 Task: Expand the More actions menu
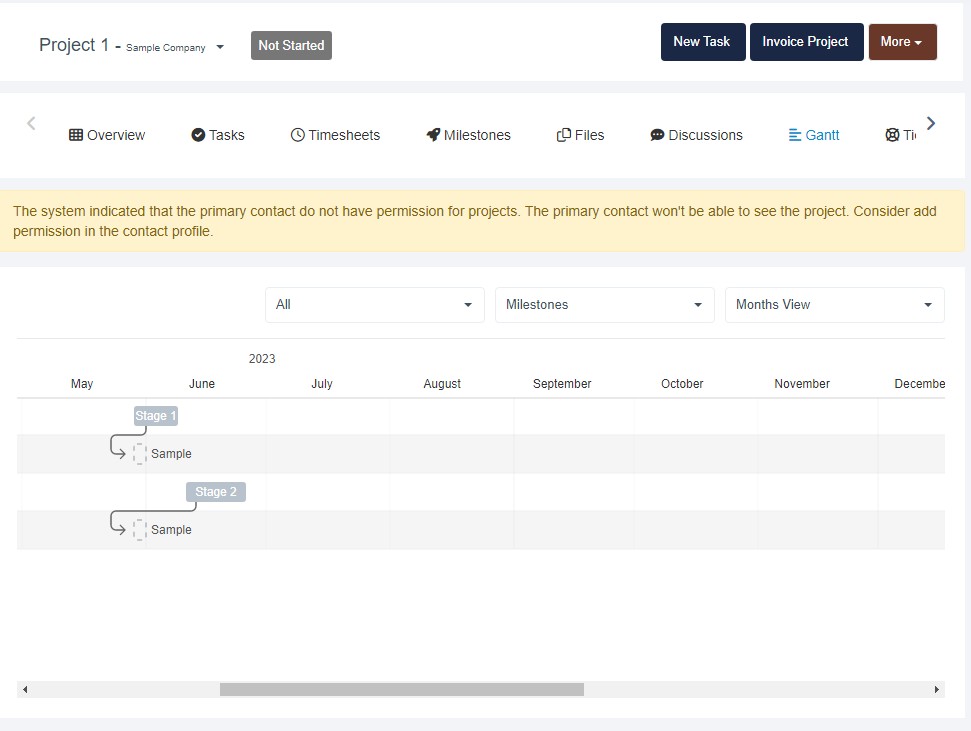click(902, 42)
